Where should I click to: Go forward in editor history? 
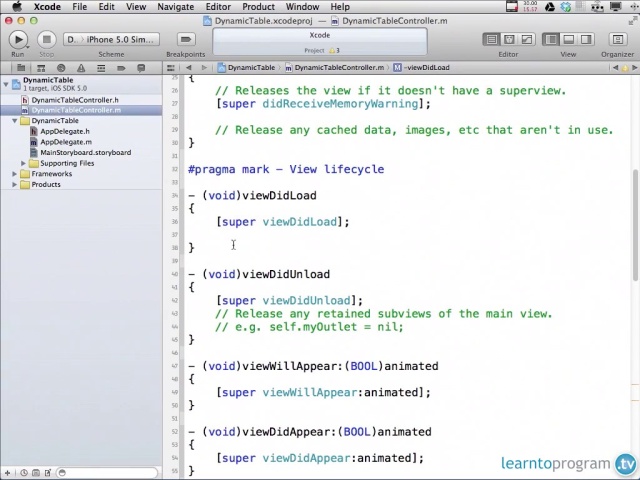coord(204,68)
